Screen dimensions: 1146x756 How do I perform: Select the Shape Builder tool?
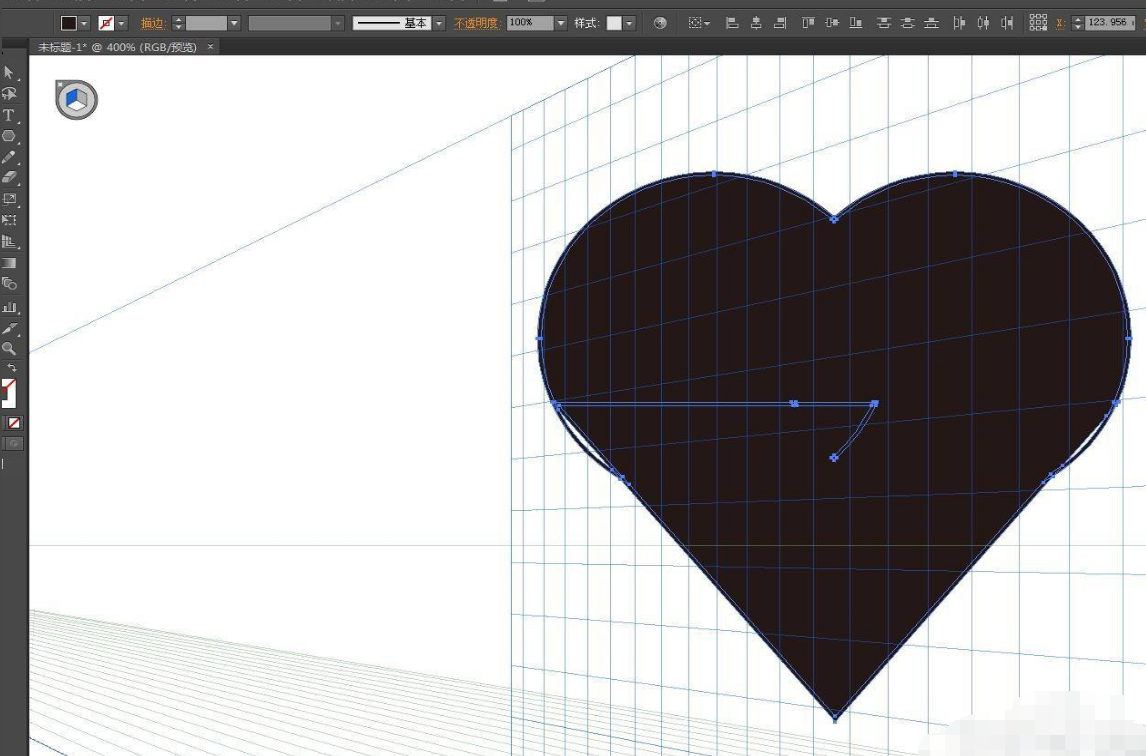(x=9, y=284)
